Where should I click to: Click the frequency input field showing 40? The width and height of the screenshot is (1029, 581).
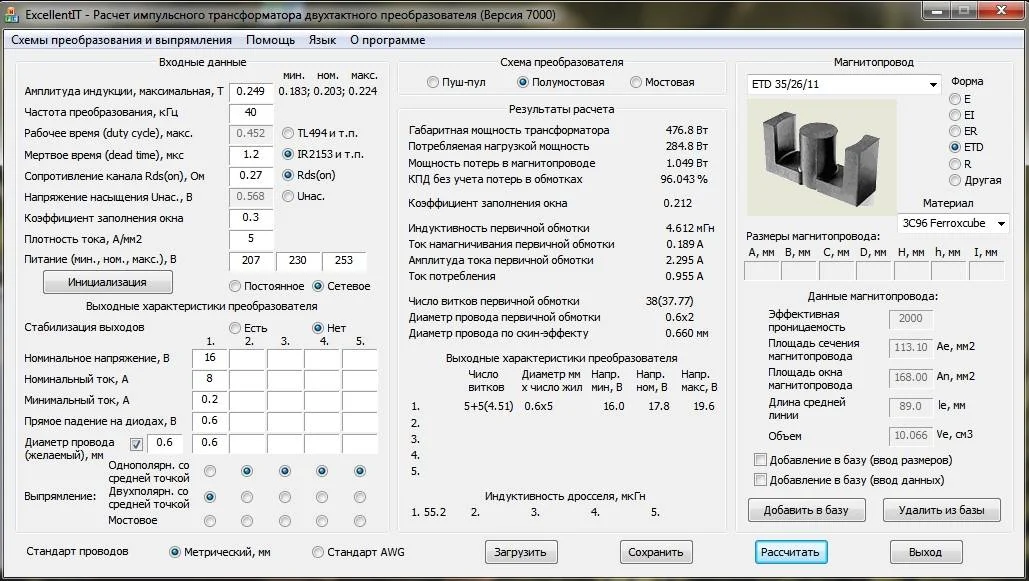pos(251,112)
